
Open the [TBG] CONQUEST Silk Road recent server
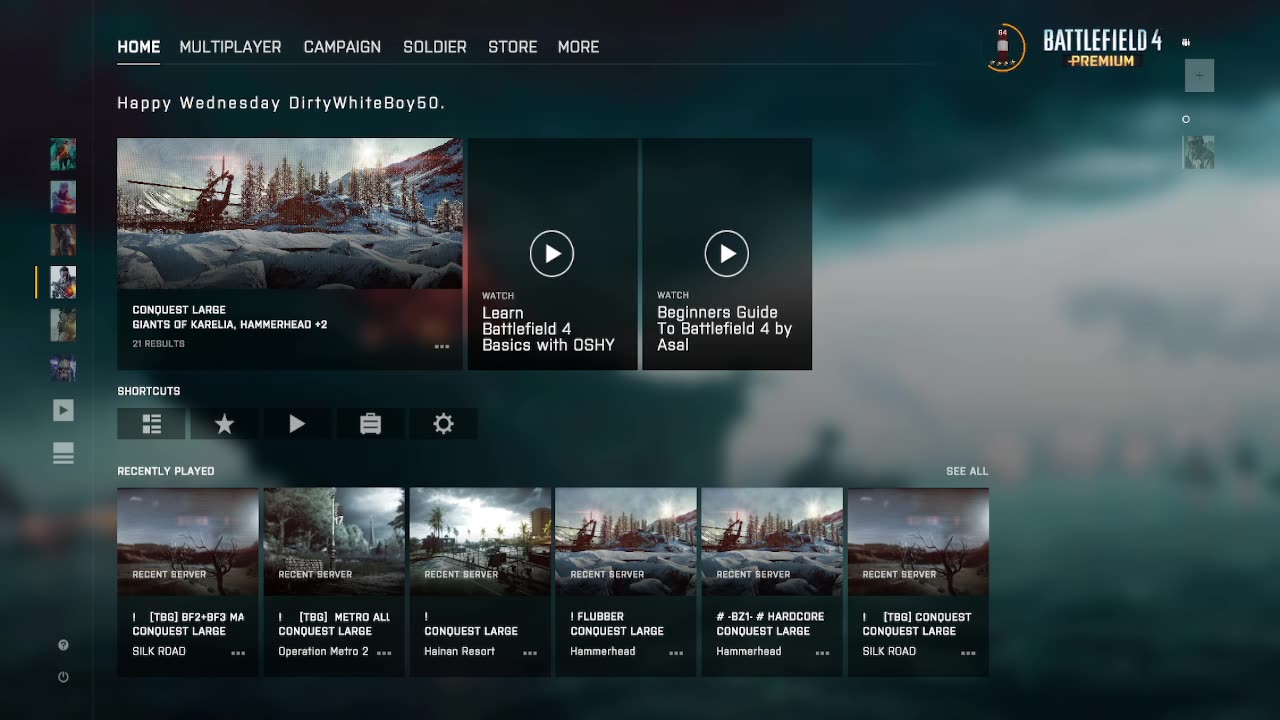click(918, 582)
